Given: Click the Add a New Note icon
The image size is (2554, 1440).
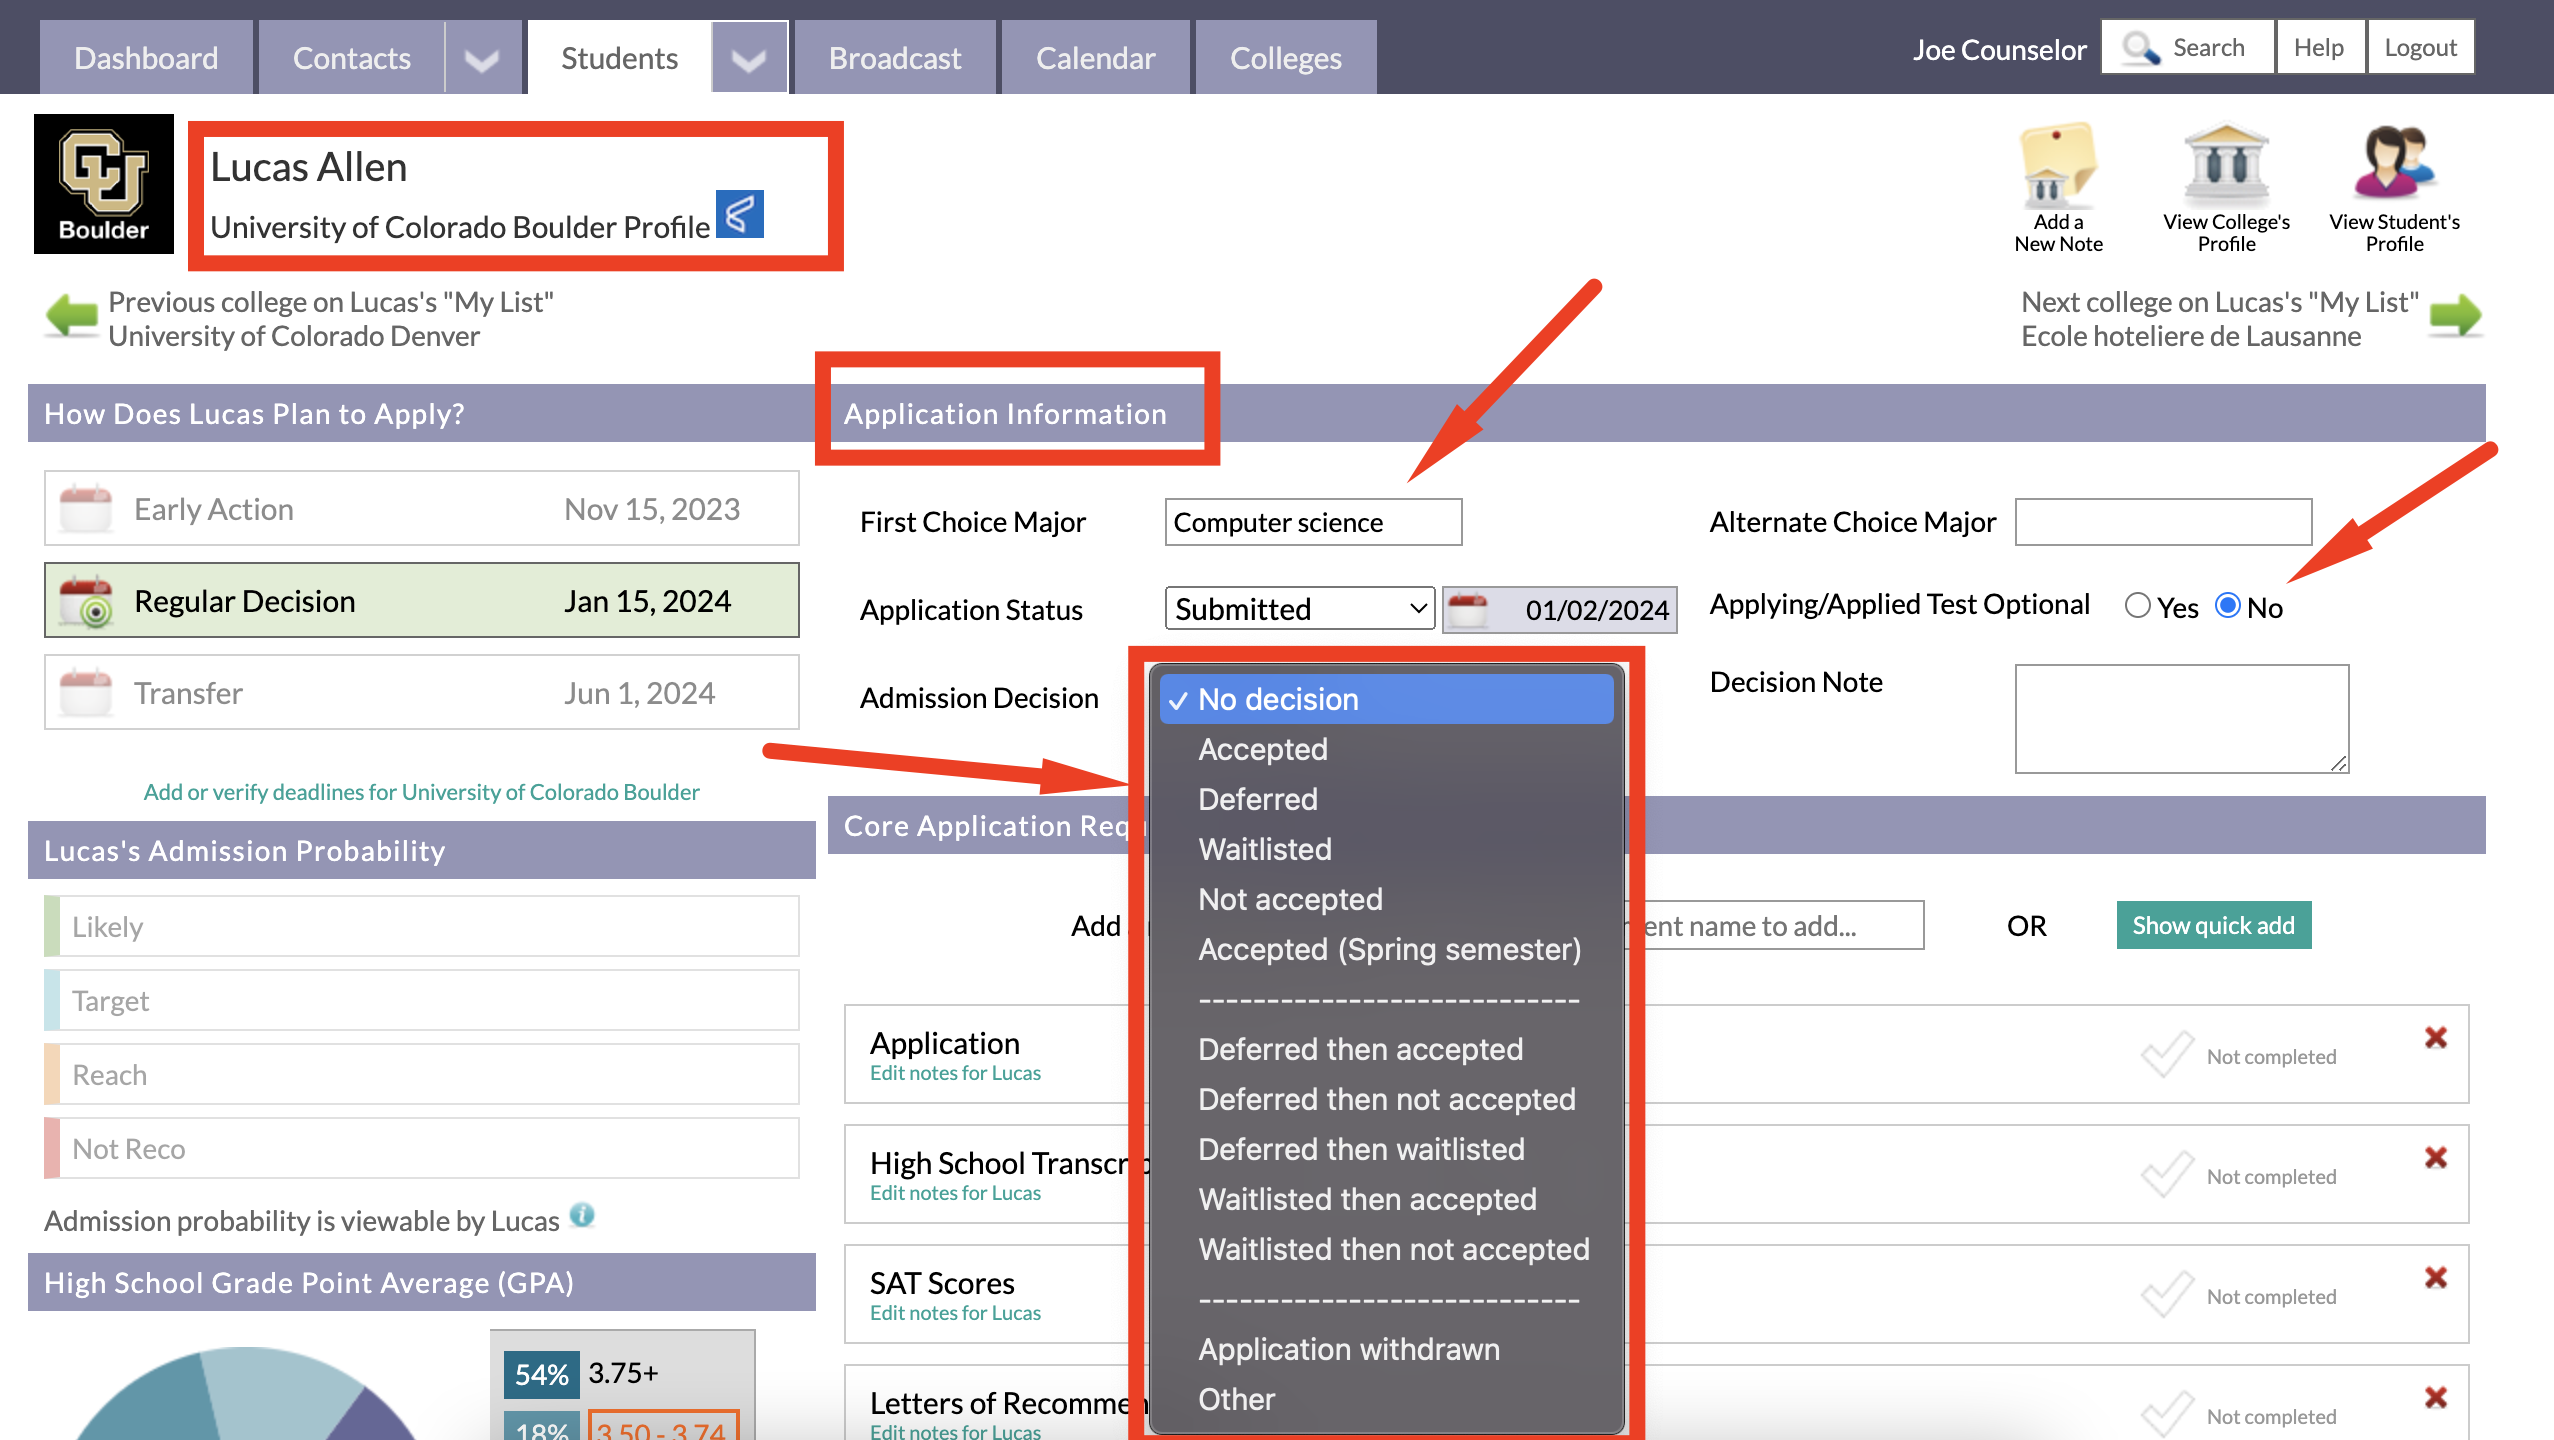Looking at the screenshot, I should pyautogui.click(x=2057, y=165).
